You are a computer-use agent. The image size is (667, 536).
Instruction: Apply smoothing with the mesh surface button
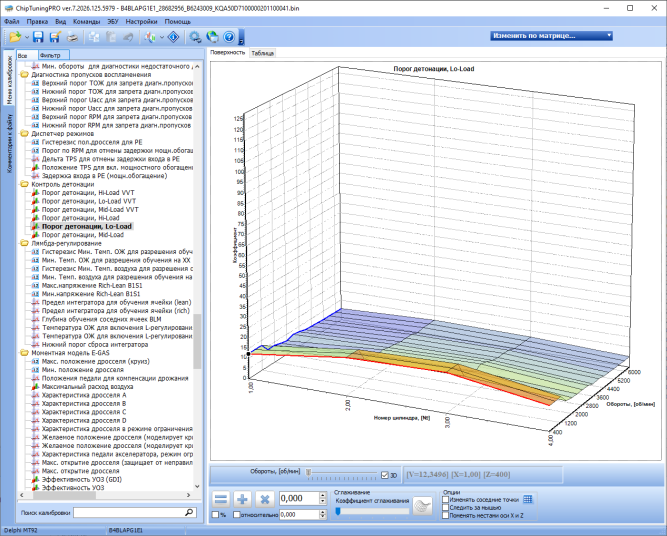422,506
